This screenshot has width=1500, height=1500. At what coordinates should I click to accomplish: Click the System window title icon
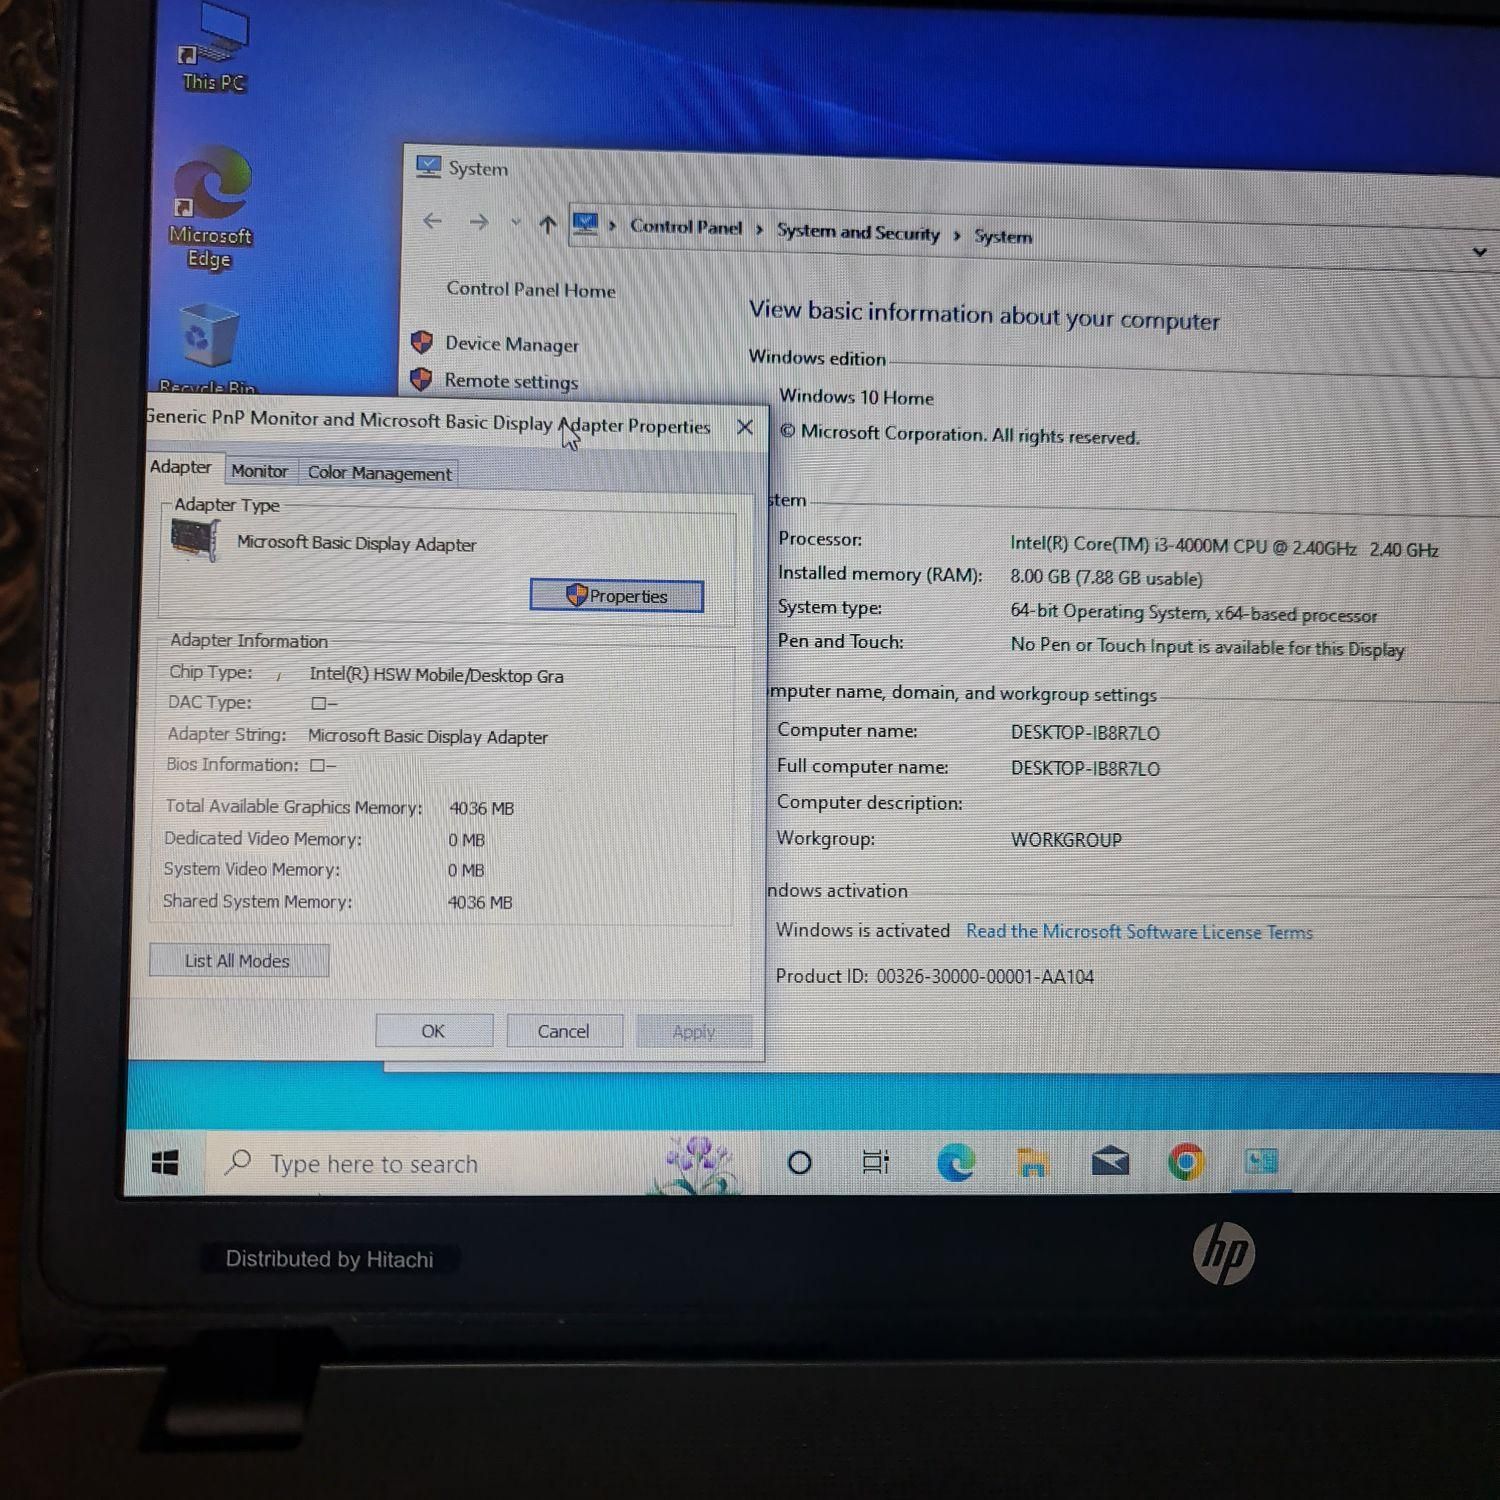[x=428, y=166]
